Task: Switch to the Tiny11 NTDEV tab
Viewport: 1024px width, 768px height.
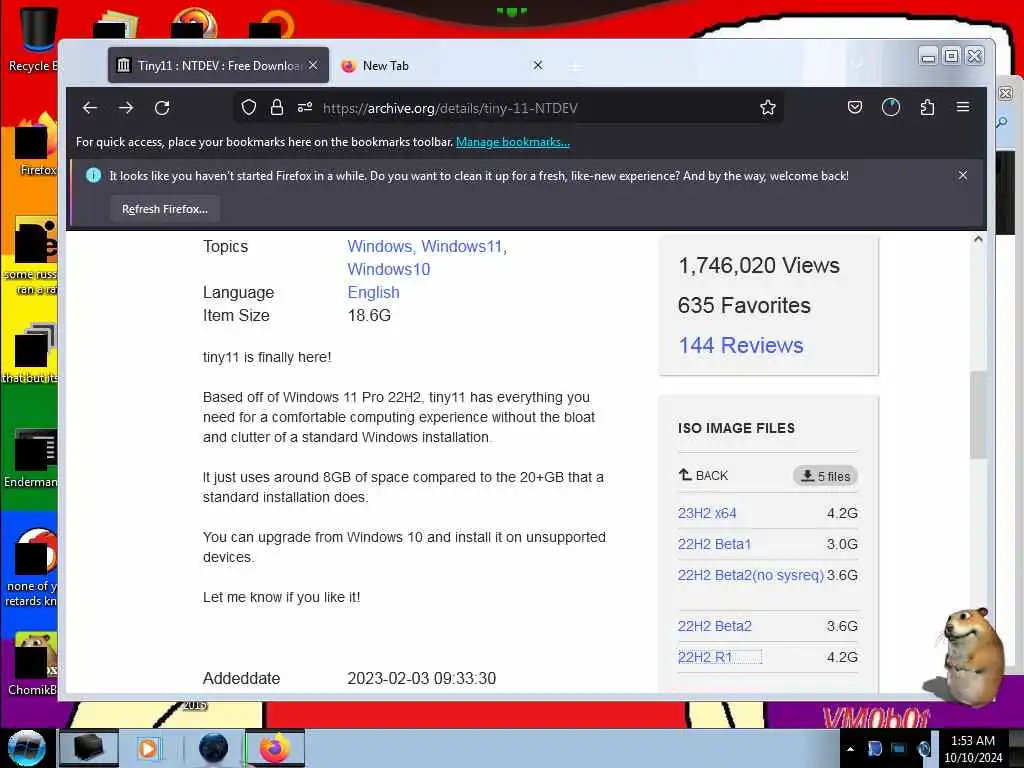Action: (218, 65)
